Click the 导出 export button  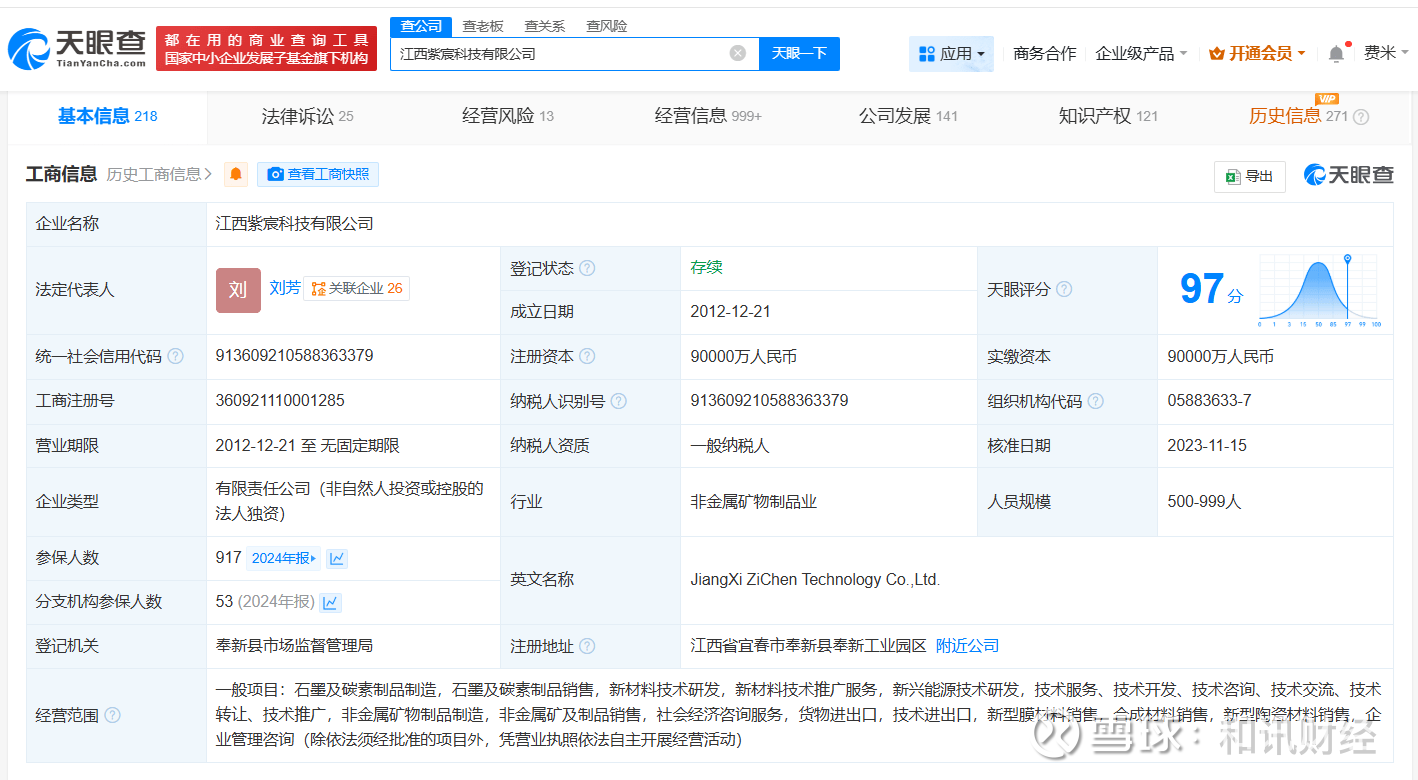coord(1250,176)
